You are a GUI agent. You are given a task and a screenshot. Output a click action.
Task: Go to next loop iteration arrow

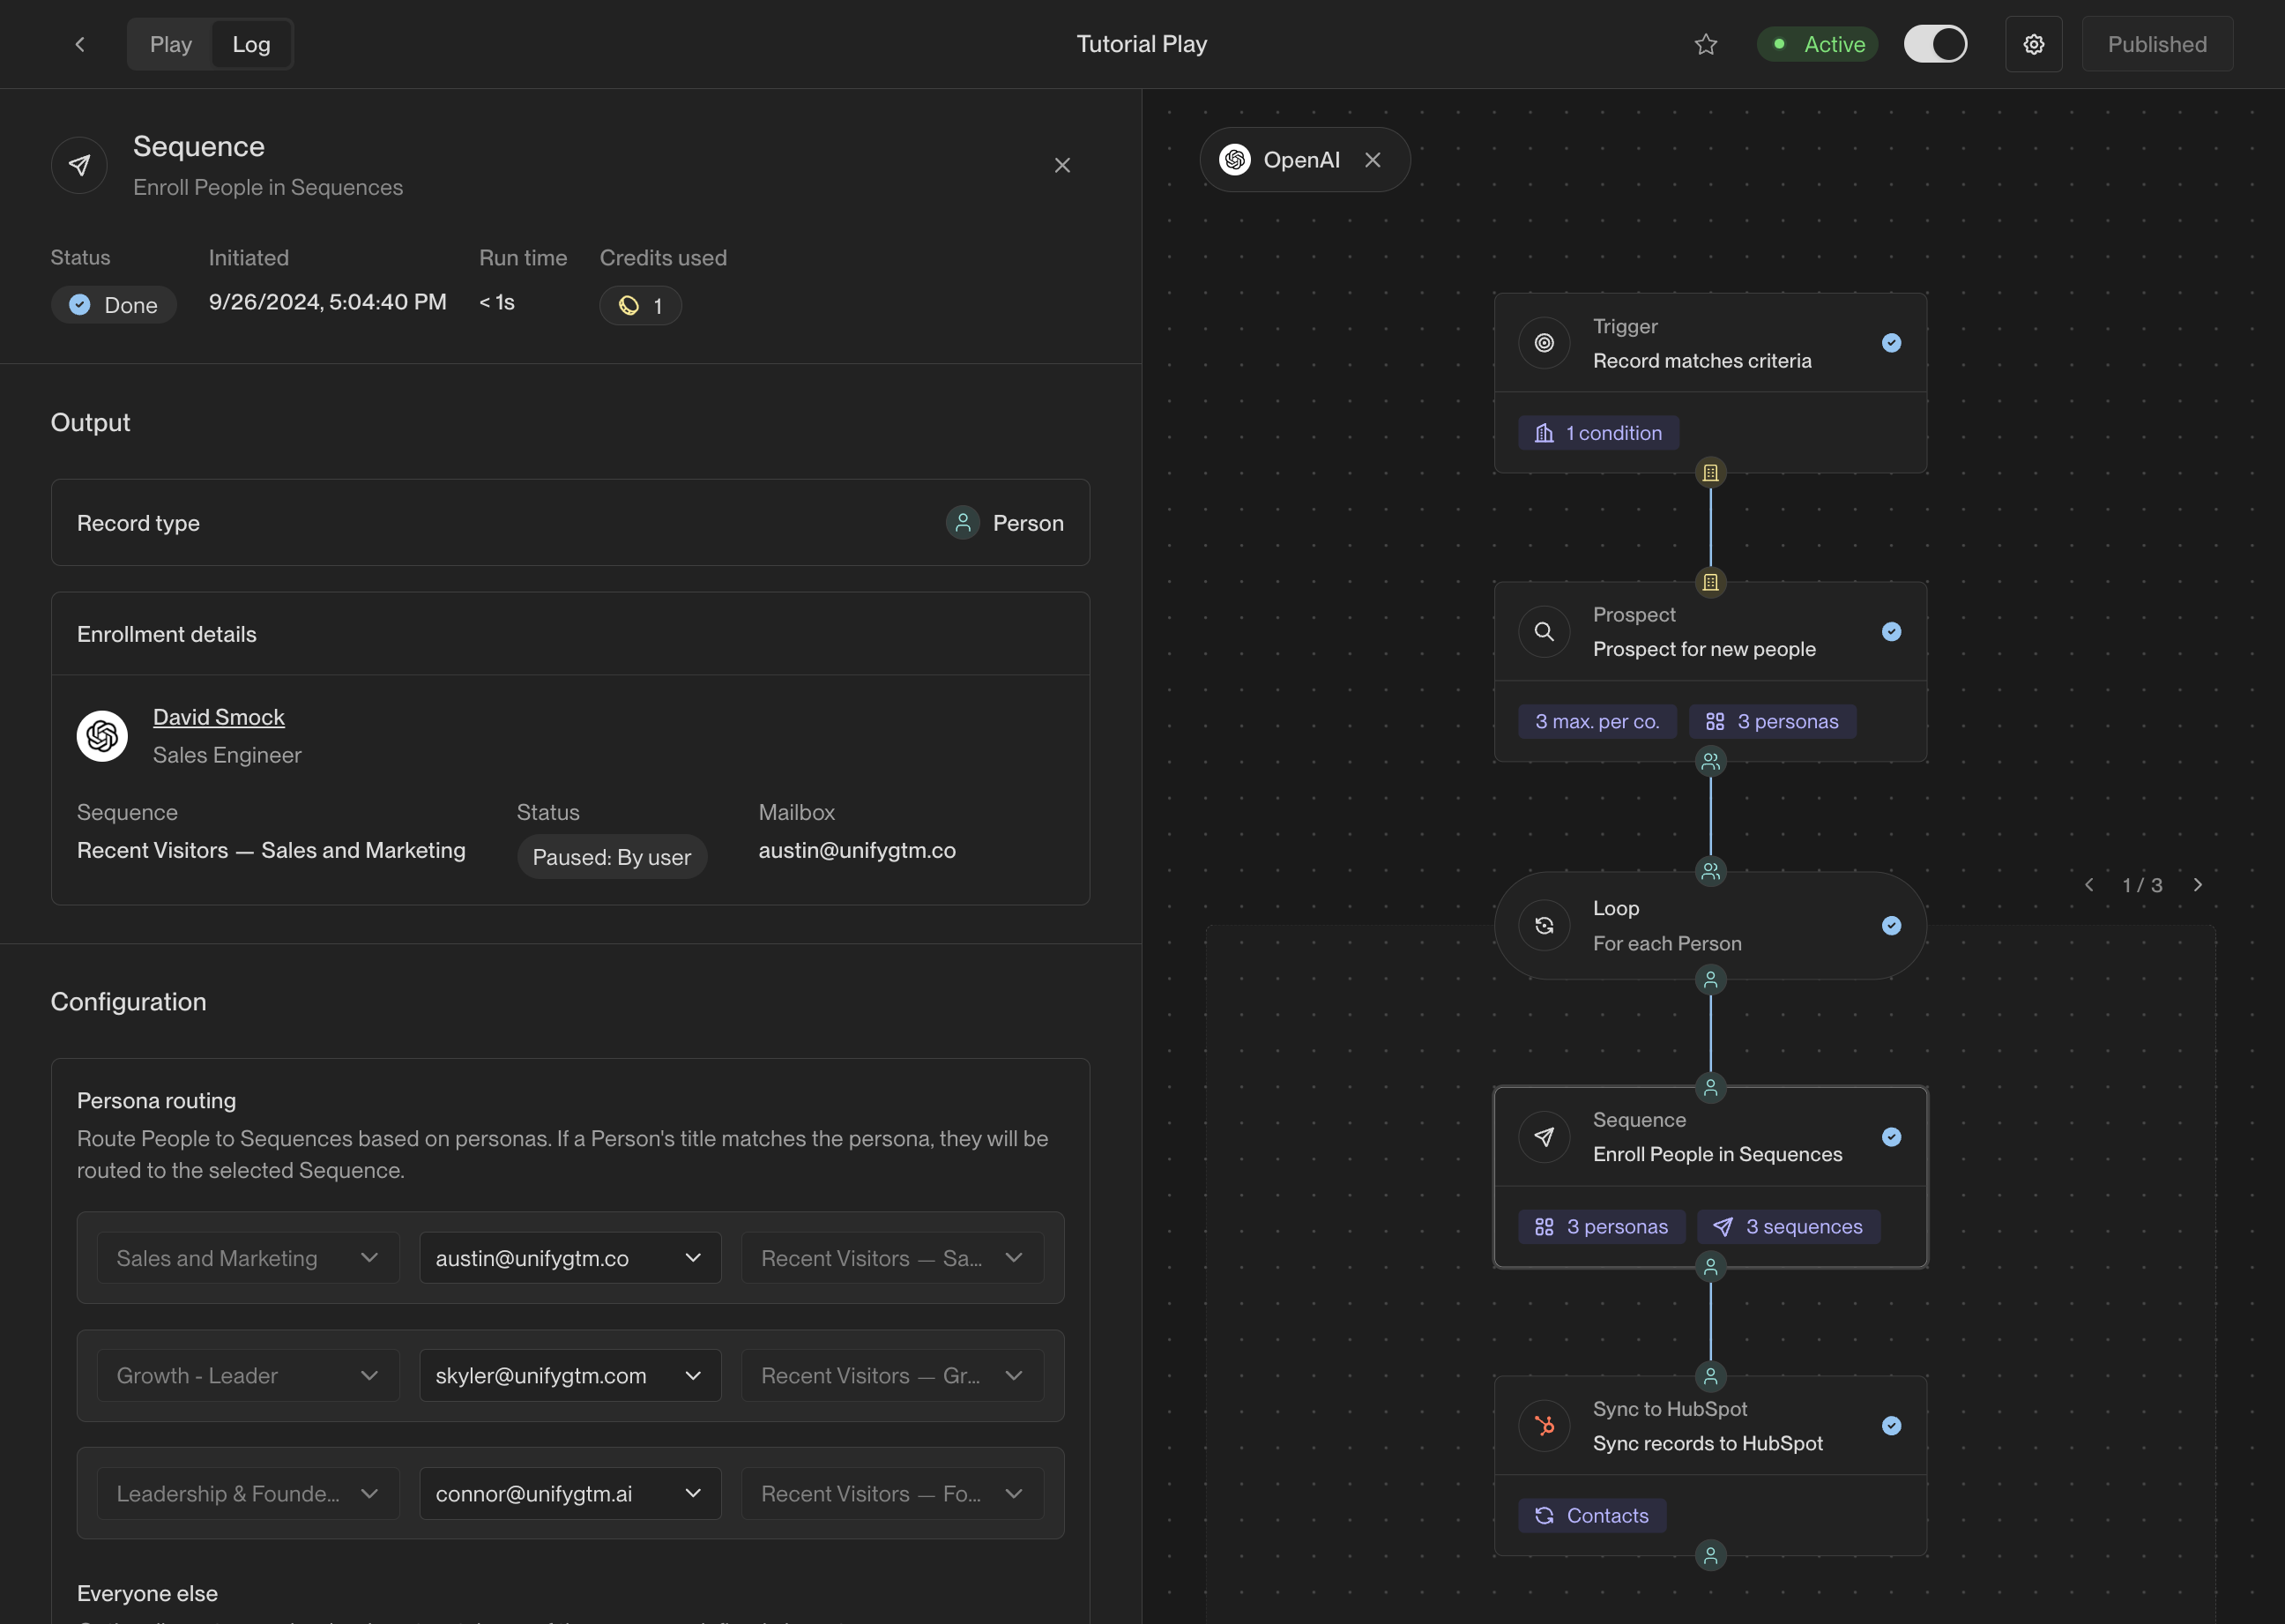click(x=2198, y=885)
